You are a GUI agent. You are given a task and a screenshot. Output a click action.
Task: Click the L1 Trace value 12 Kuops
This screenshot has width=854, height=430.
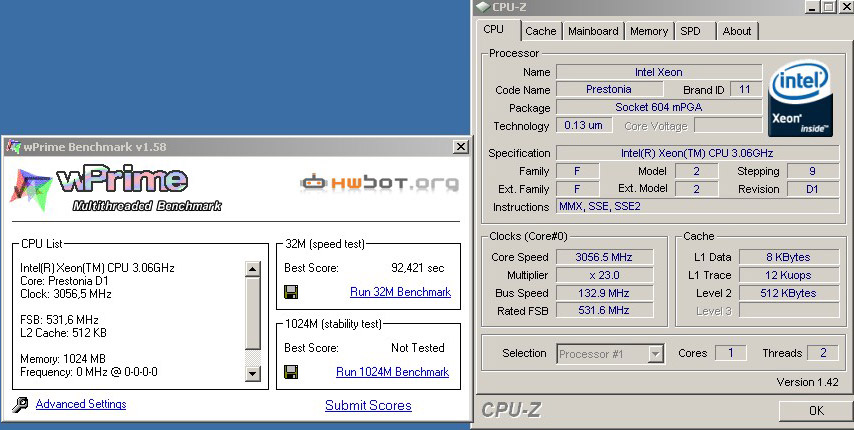788,275
